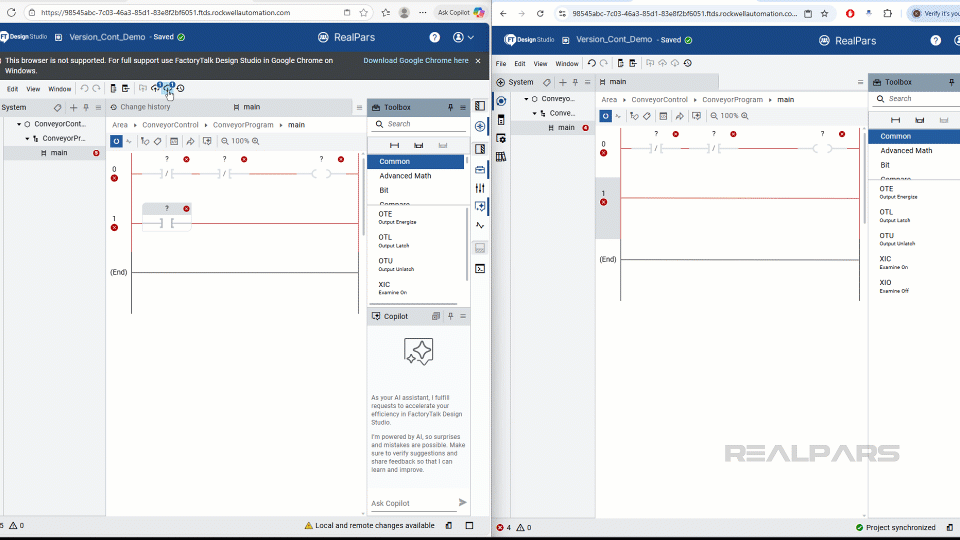Toggle the Toolbox pin in the right window
This screenshot has height=540, width=960.
coord(951,82)
